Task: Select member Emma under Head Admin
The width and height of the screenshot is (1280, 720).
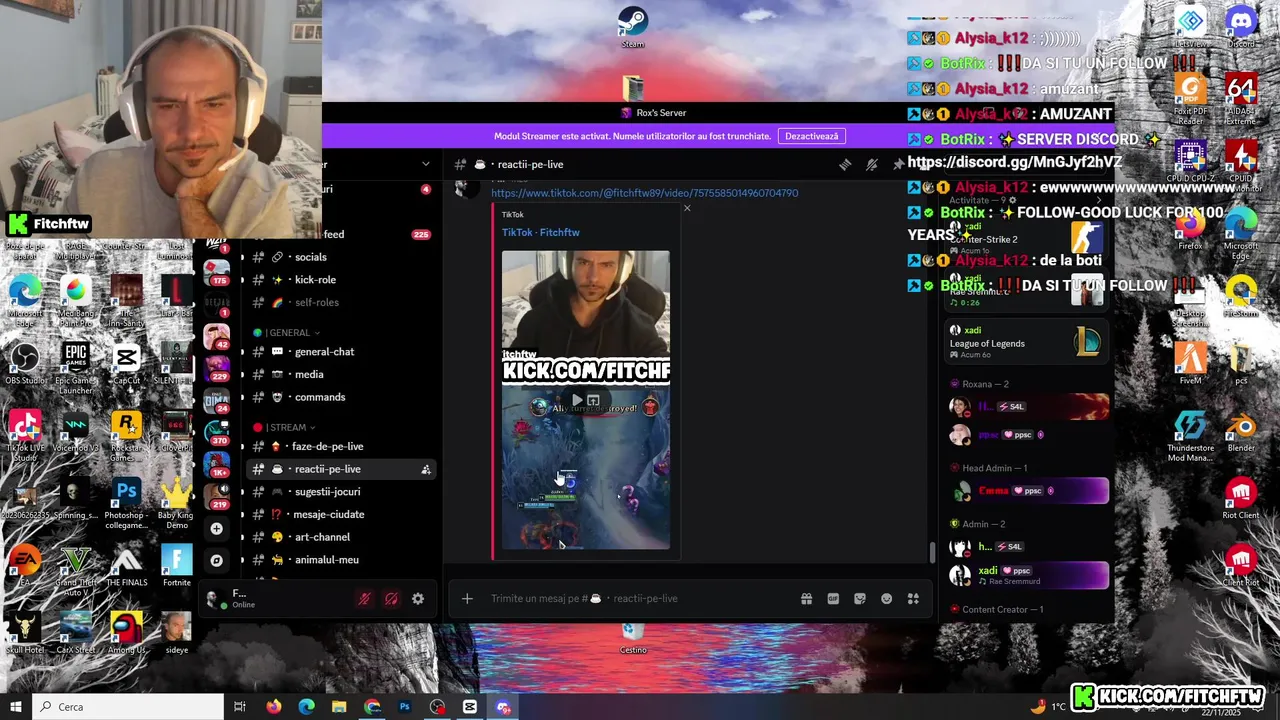Action: [1028, 491]
